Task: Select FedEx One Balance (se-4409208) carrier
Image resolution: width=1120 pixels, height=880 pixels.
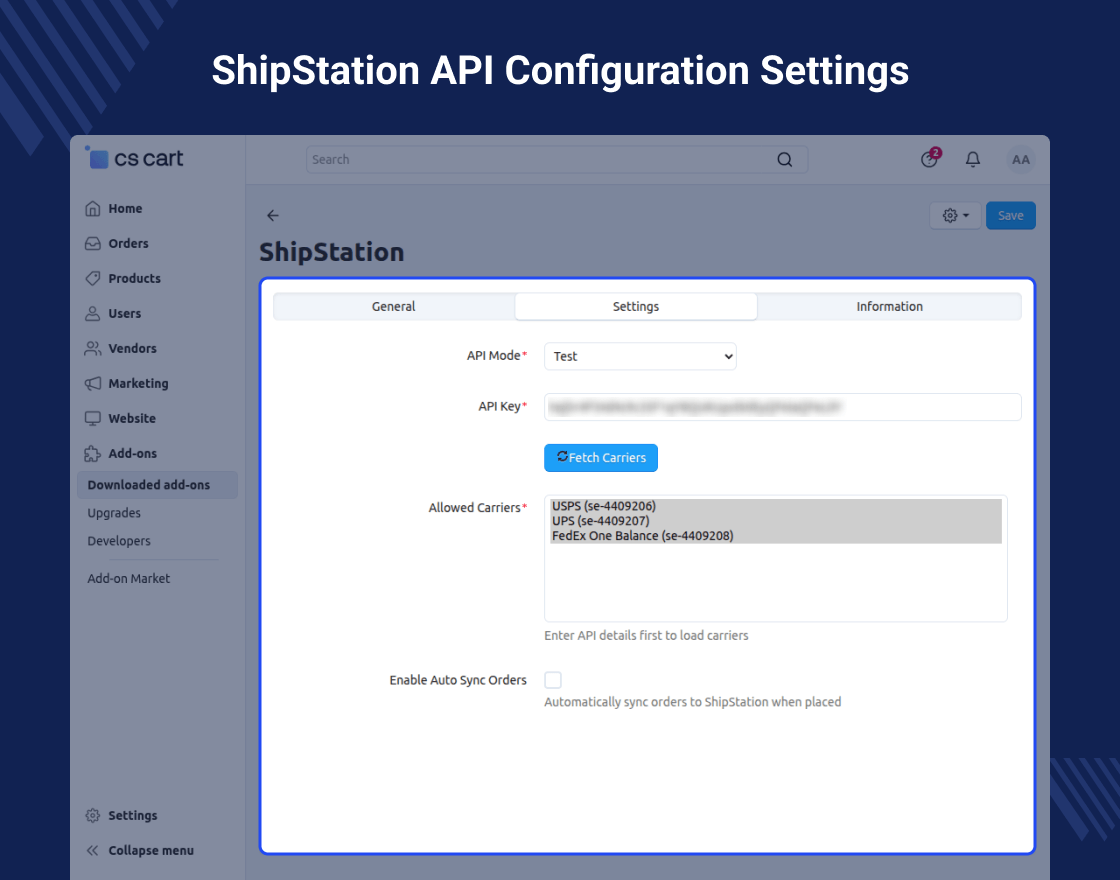Action: (776, 536)
